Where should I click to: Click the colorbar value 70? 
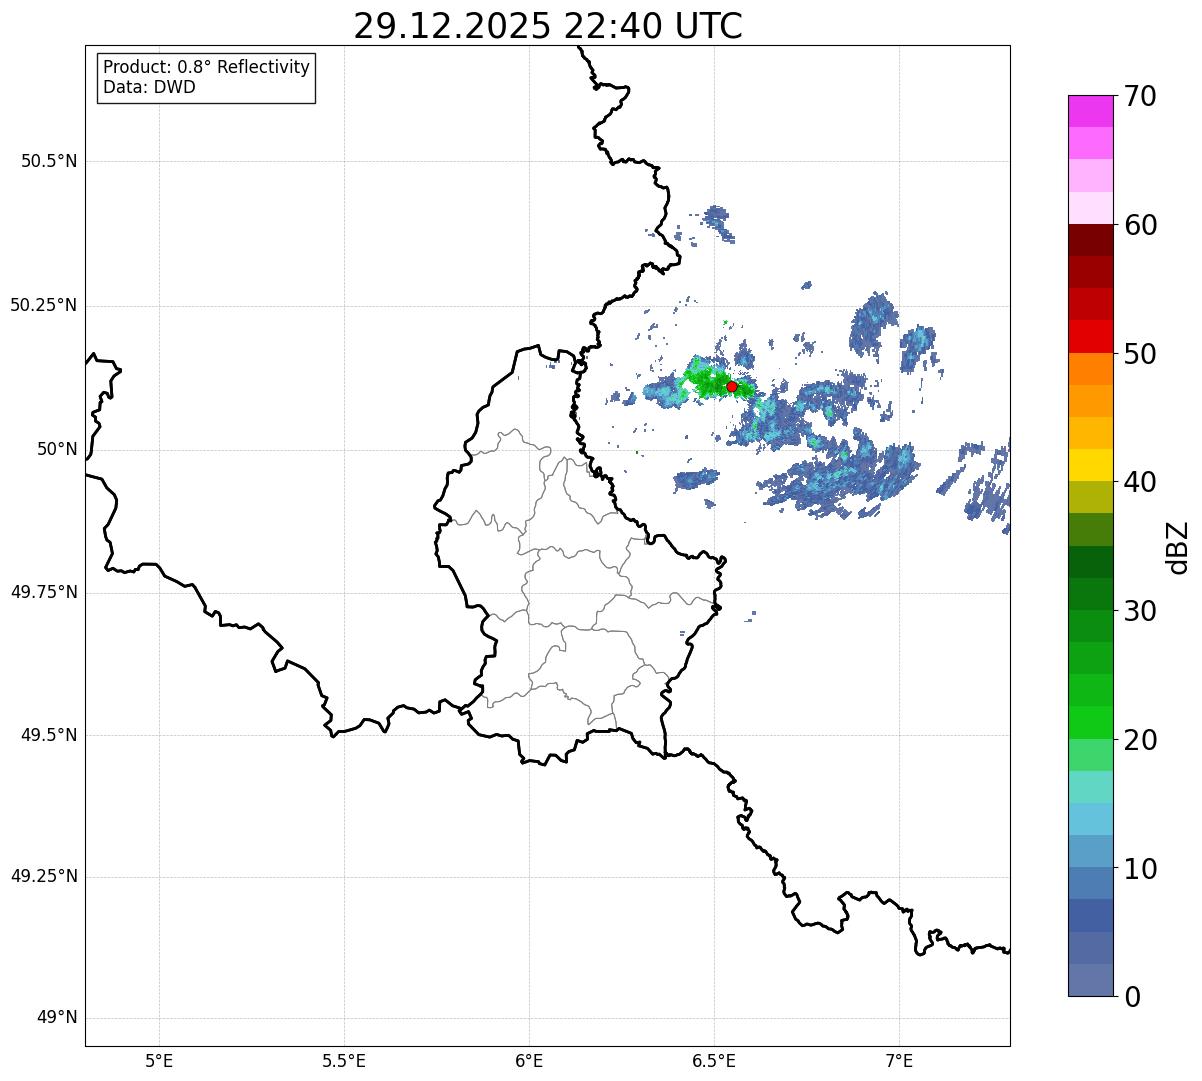tap(1140, 97)
